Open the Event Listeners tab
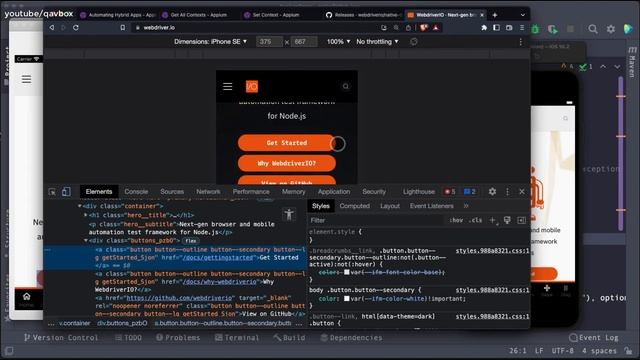The width and height of the screenshot is (640, 360). click(x=431, y=206)
